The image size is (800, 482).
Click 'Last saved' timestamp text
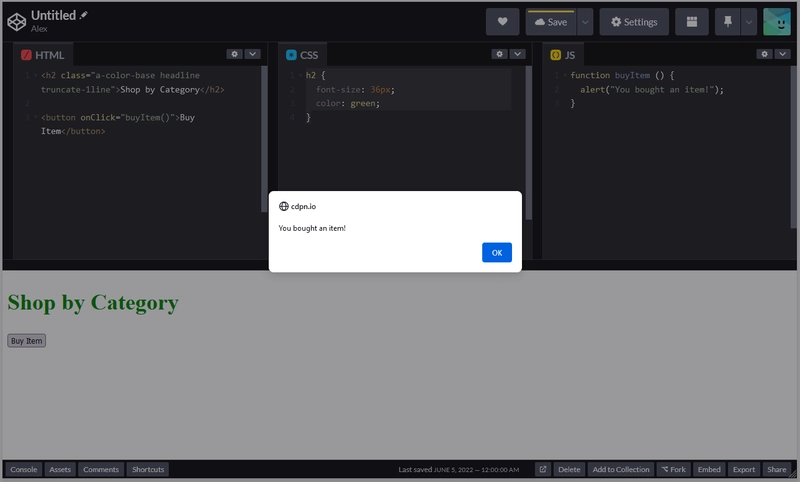[459, 469]
